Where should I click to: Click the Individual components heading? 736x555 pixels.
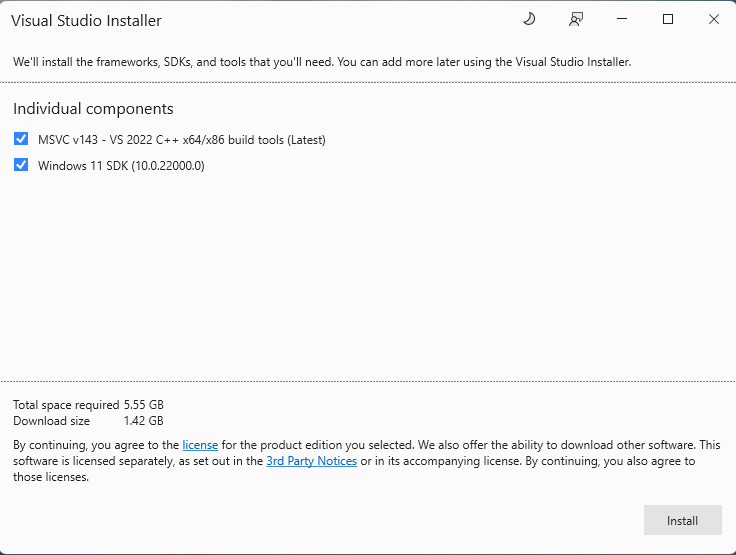point(93,109)
